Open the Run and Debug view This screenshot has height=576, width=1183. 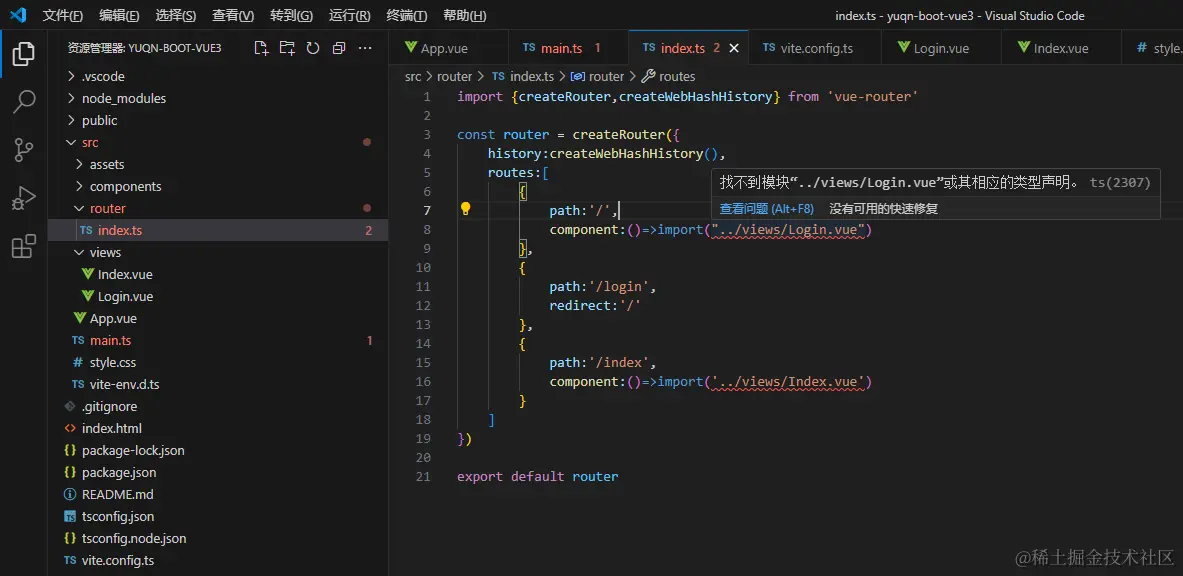coord(23,199)
